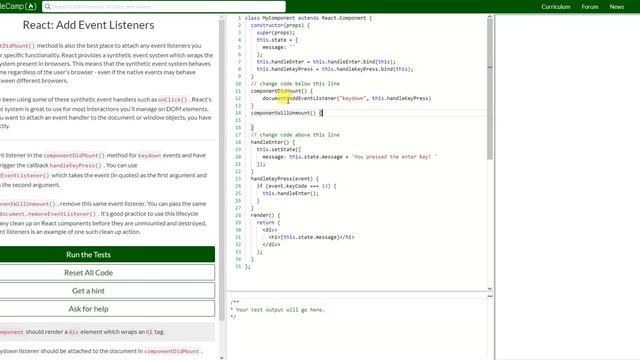Click the Run the Tests button

click(107, 254)
